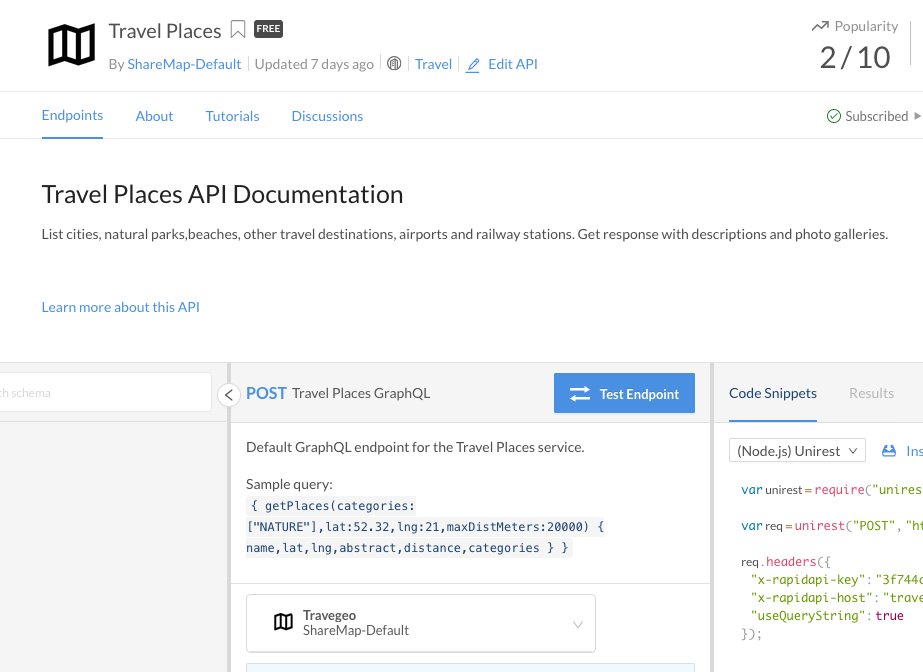Click the Subscribed checkmark icon
The height and width of the screenshot is (672, 923).
click(834, 116)
